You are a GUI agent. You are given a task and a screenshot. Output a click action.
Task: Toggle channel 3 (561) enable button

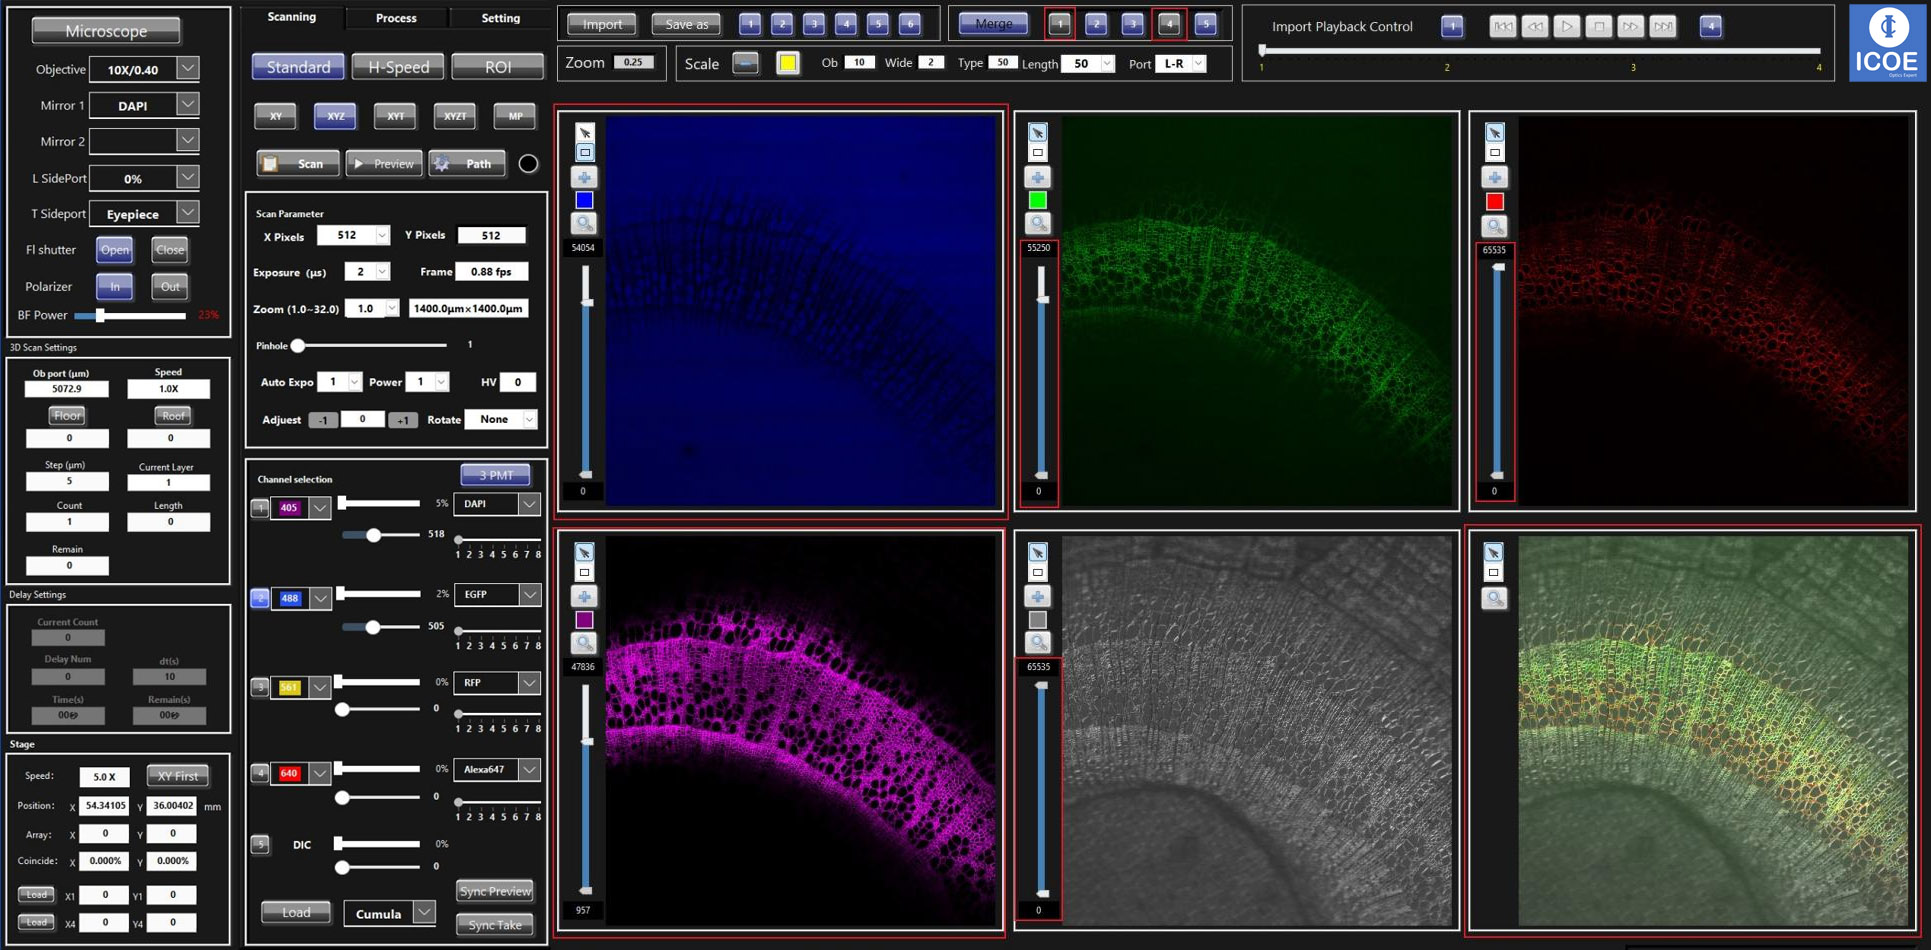pos(260,687)
